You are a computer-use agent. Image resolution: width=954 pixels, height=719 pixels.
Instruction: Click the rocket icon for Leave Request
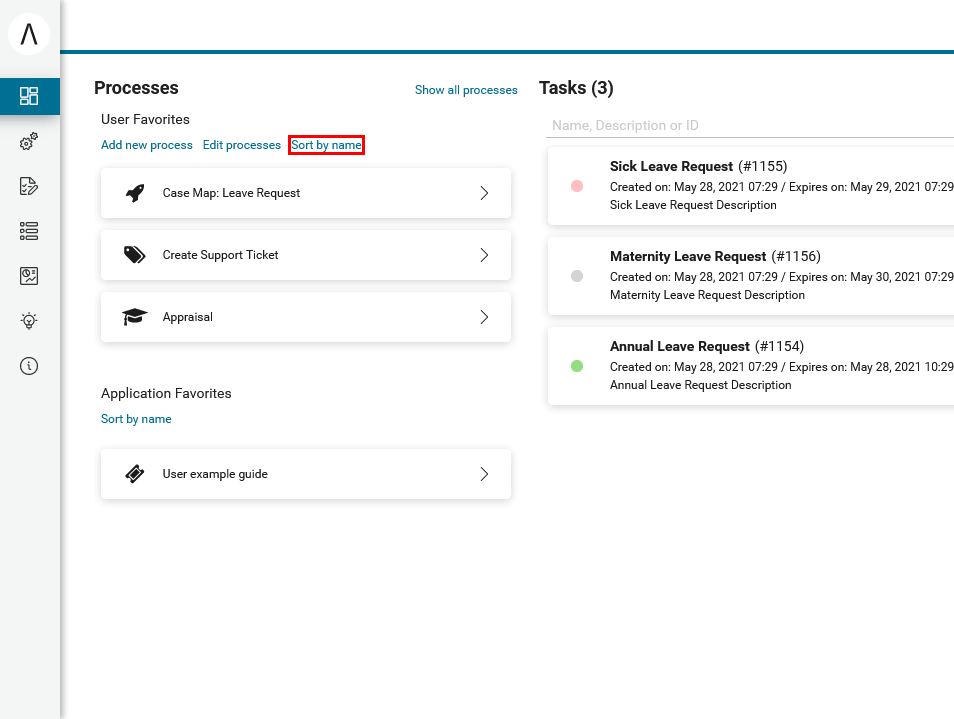135,193
